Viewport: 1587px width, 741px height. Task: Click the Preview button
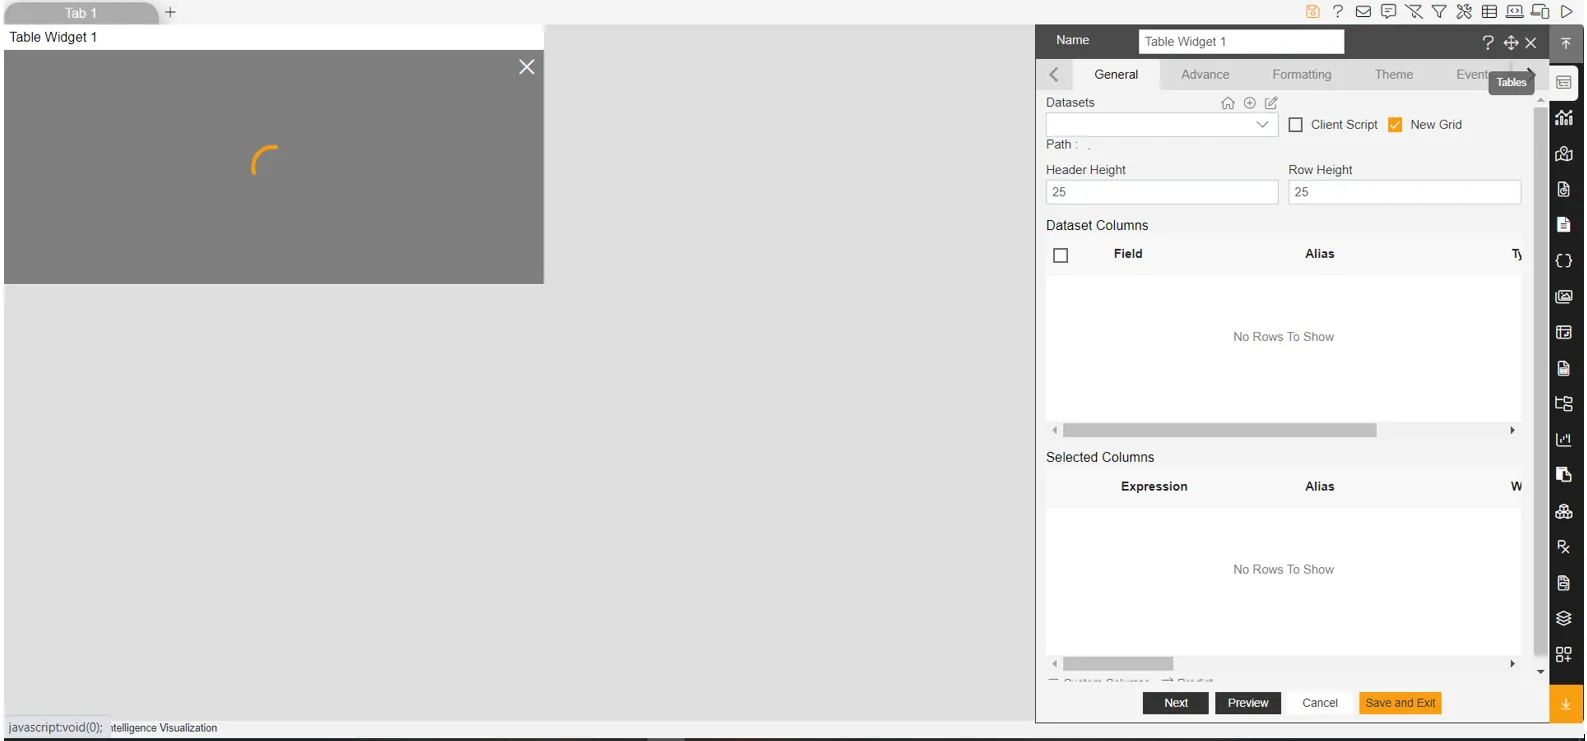1247,703
